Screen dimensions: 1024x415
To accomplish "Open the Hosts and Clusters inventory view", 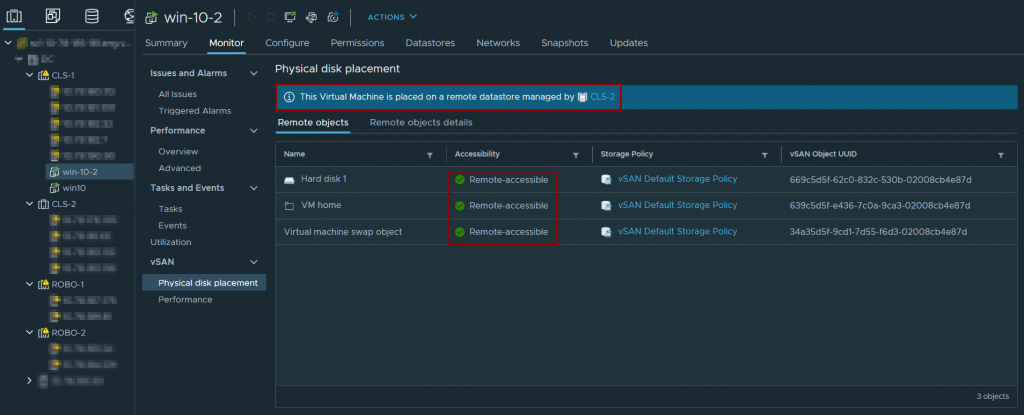I will [15, 16].
